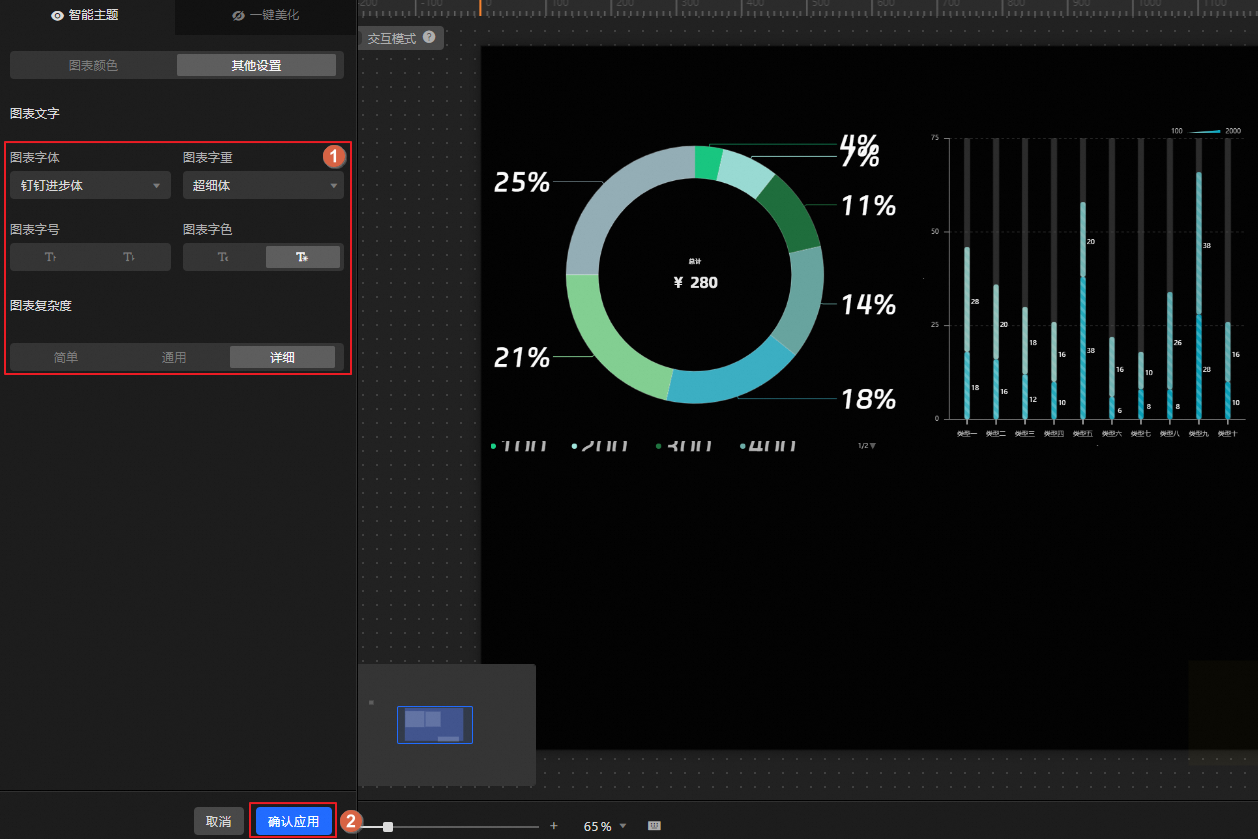1258x839 pixels.
Task: Click the slashed-eye icon on 一键美化 tab
Action: [238, 16]
